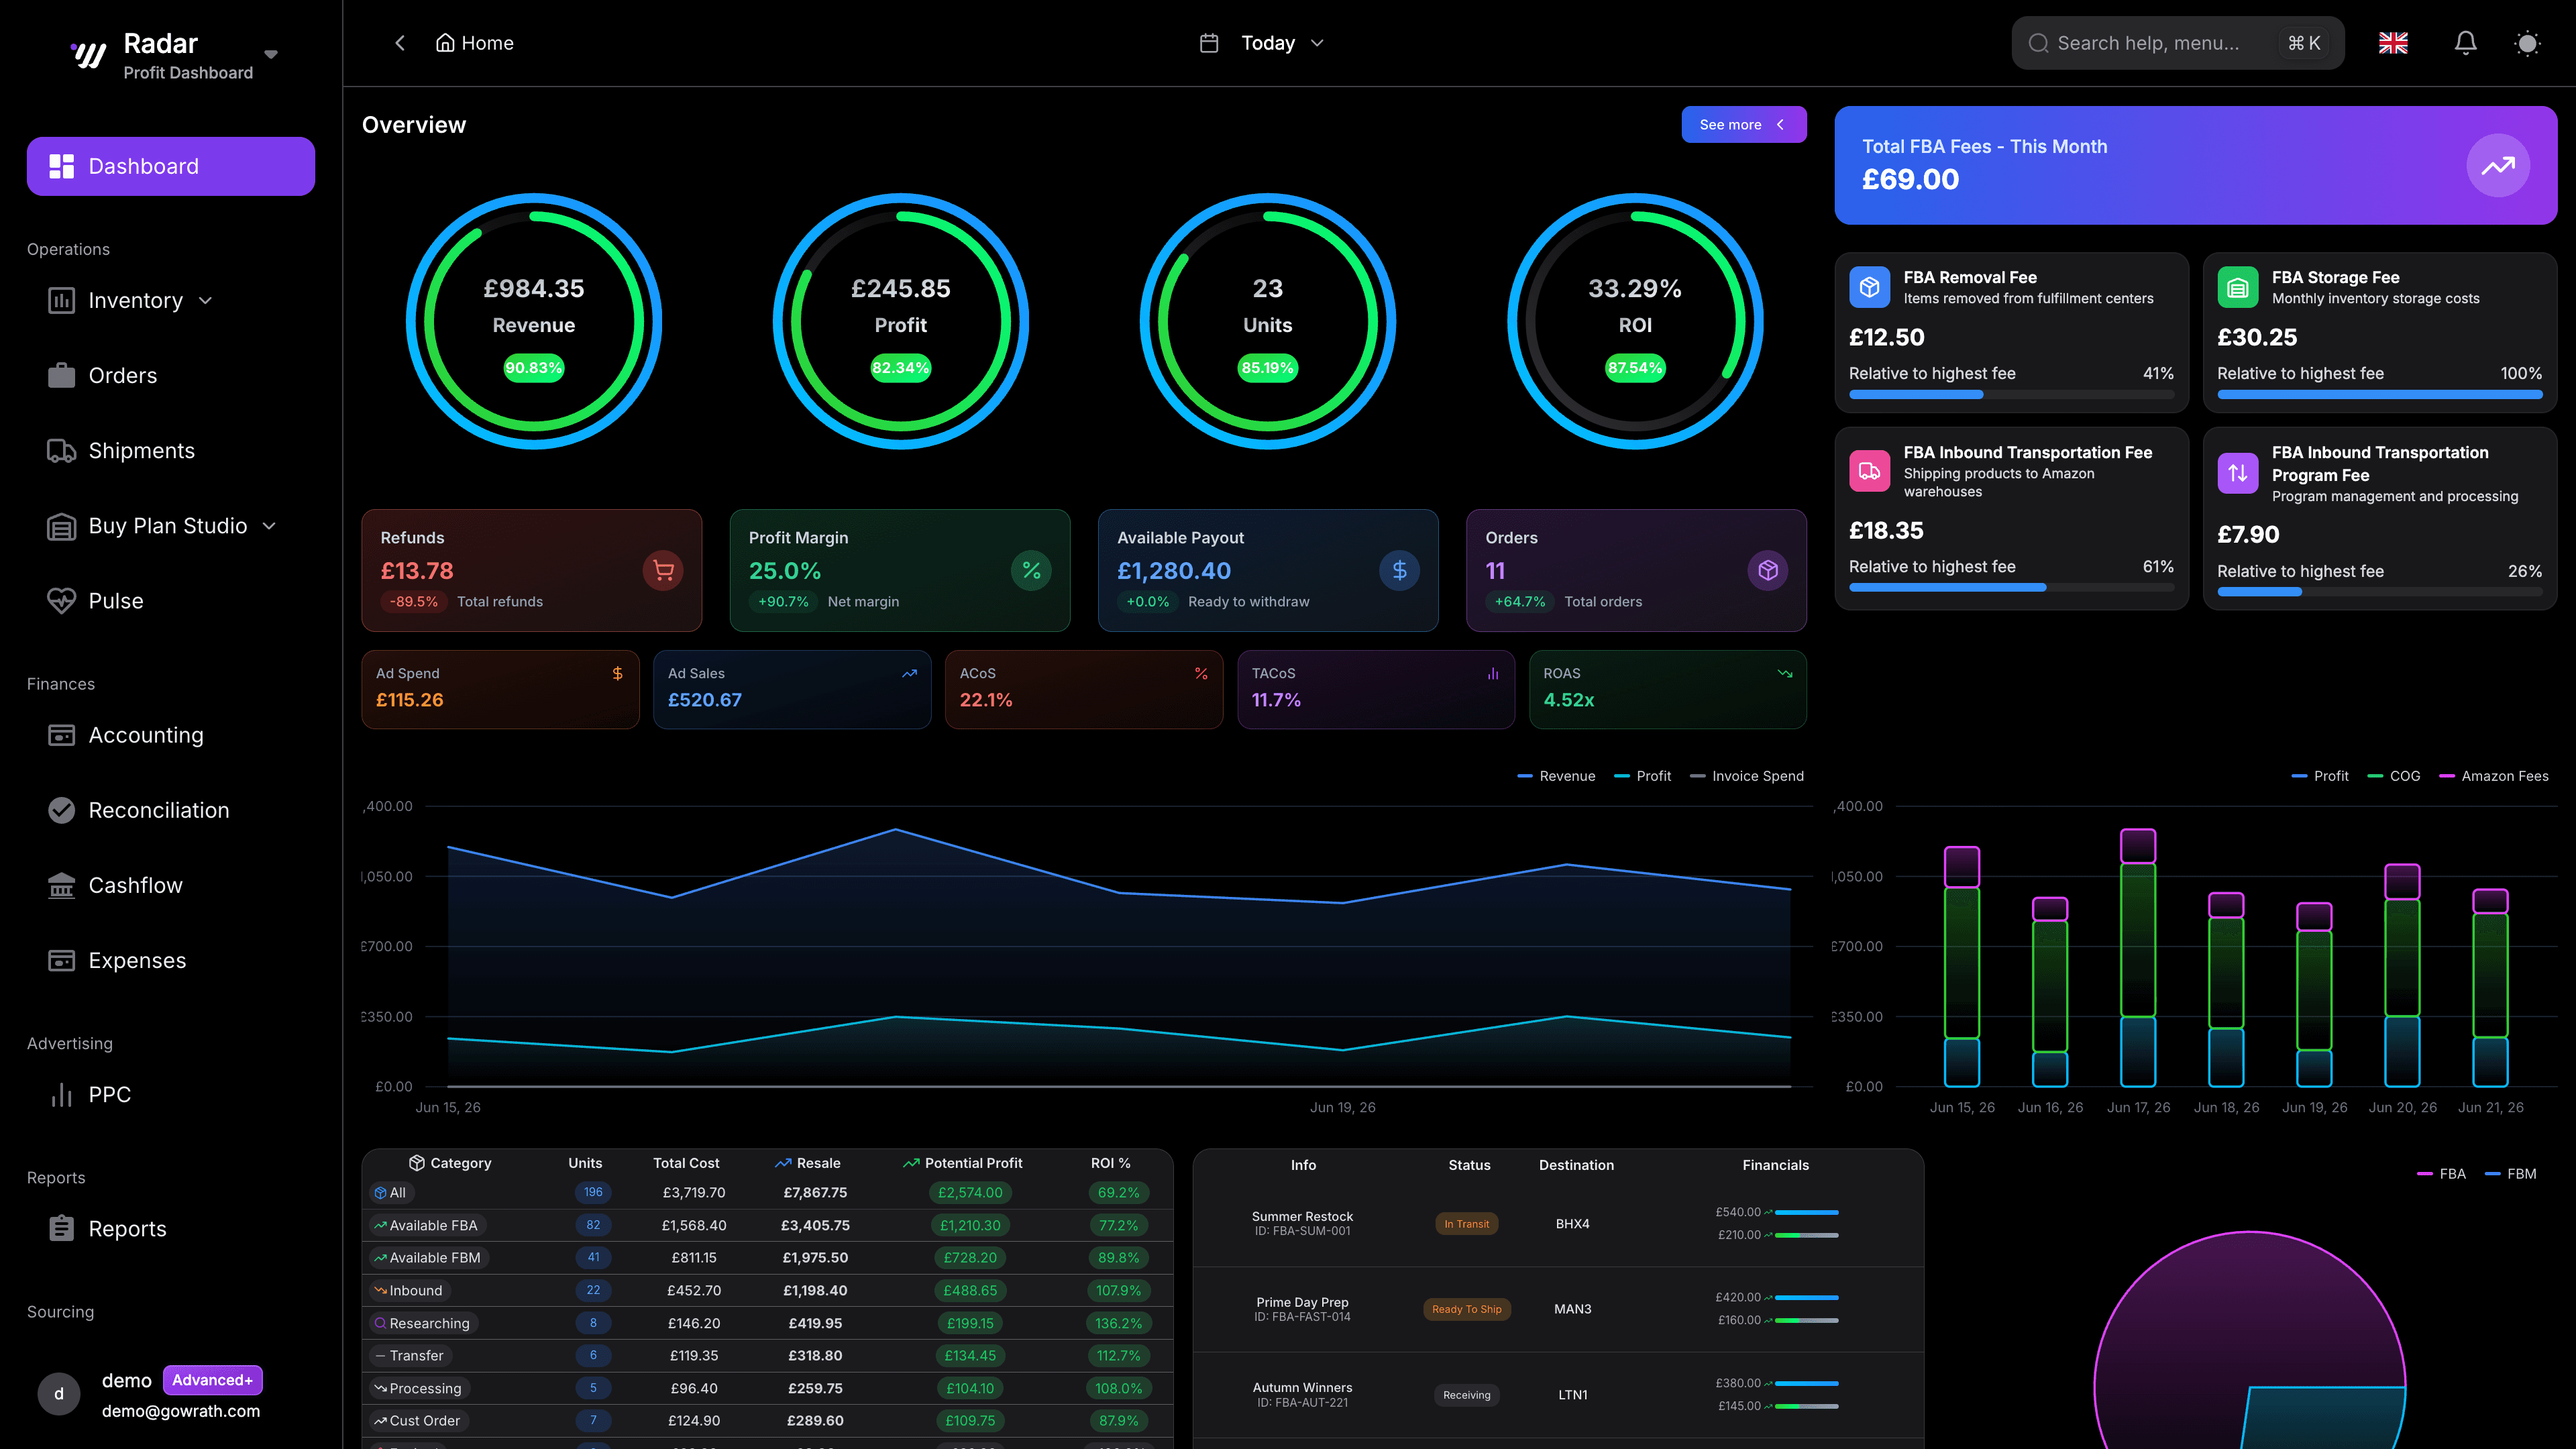Click the Available FBA category row
This screenshot has width=2576, height=1449.
767,1225
